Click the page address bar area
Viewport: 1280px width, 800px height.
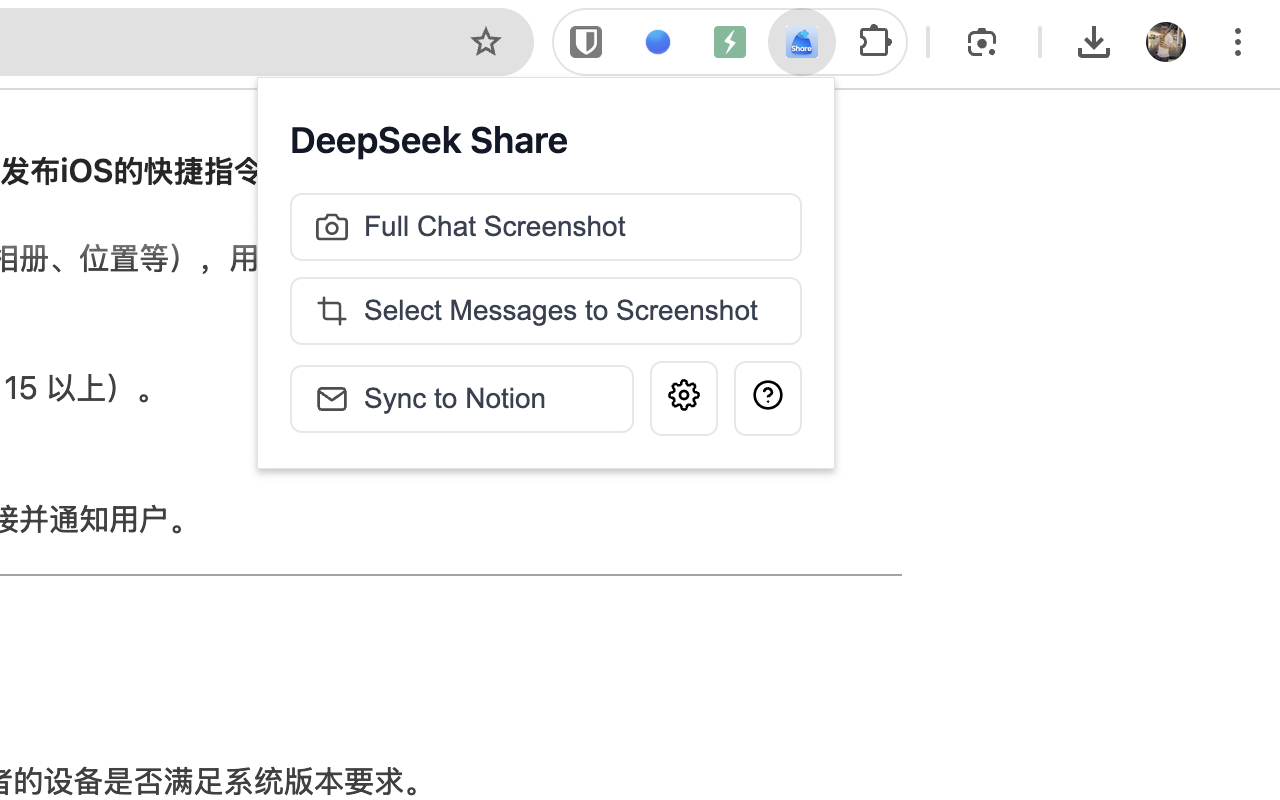tap(200, 40)
